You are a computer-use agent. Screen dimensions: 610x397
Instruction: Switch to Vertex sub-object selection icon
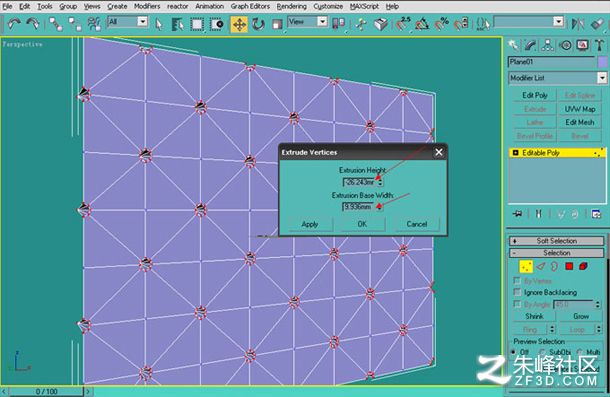click(x=526, y=267)
